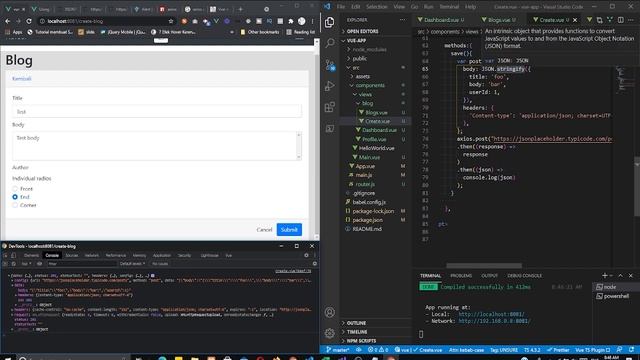
Task: Open the Run and Debug view
Action: click(x=330, y=86)
